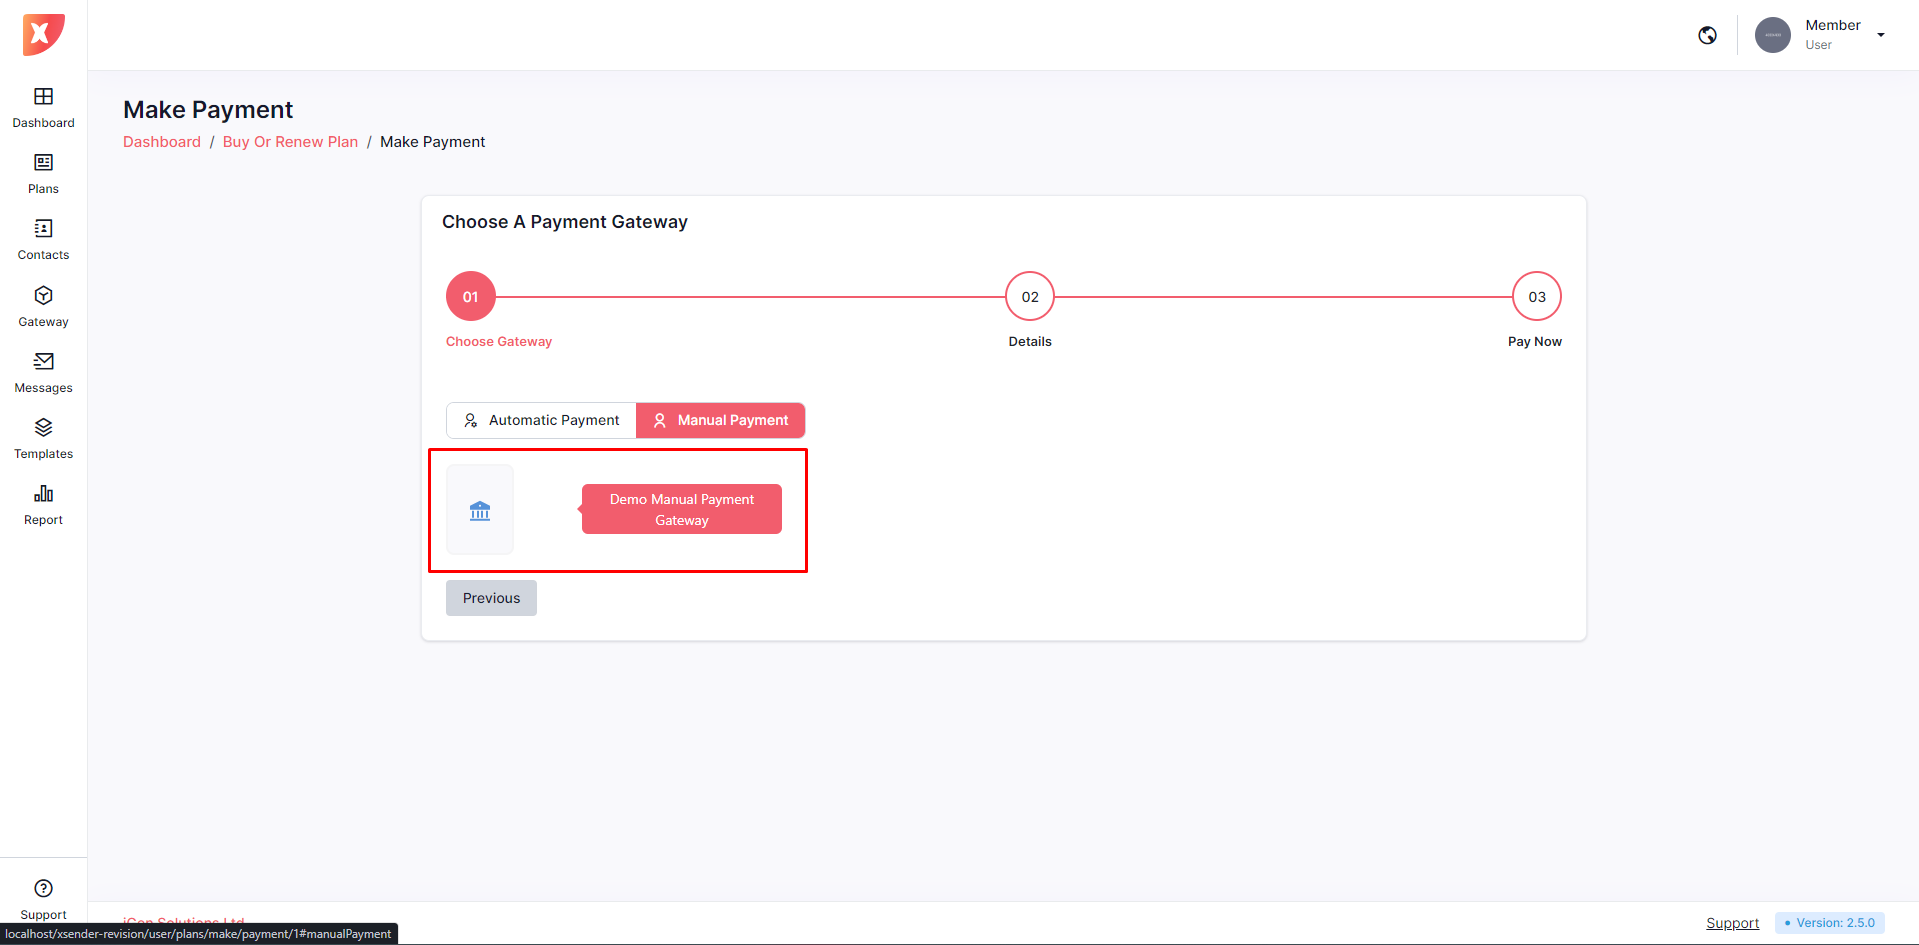Choose the Demo Manual Payment Gateway option

pyautogui.click(x=681, y=509)
